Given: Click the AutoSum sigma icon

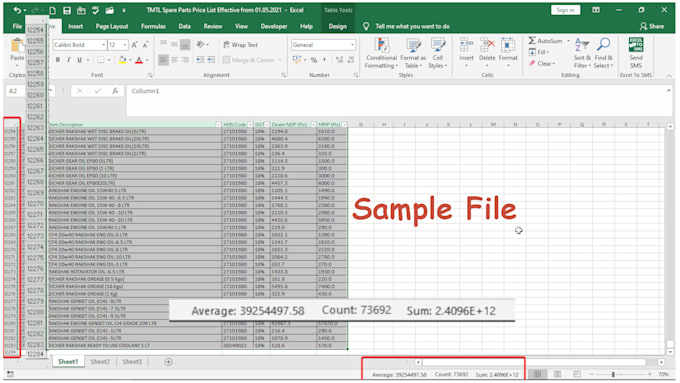Looking at the screenshot, I should (532, 41).
